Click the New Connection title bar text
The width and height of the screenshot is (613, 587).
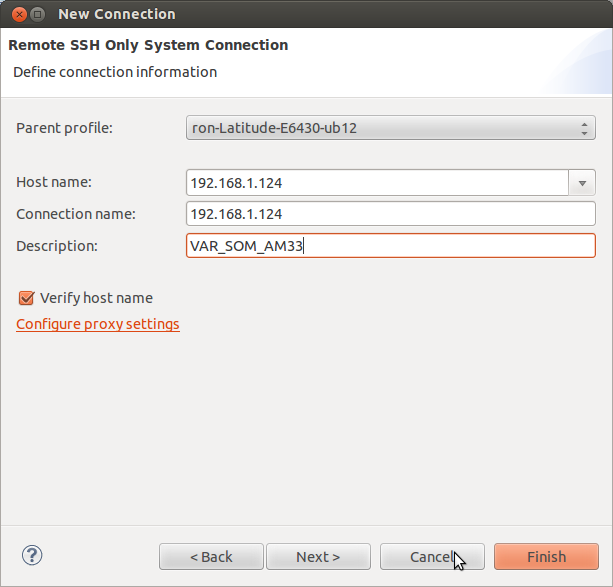click(x=117, y=14)
